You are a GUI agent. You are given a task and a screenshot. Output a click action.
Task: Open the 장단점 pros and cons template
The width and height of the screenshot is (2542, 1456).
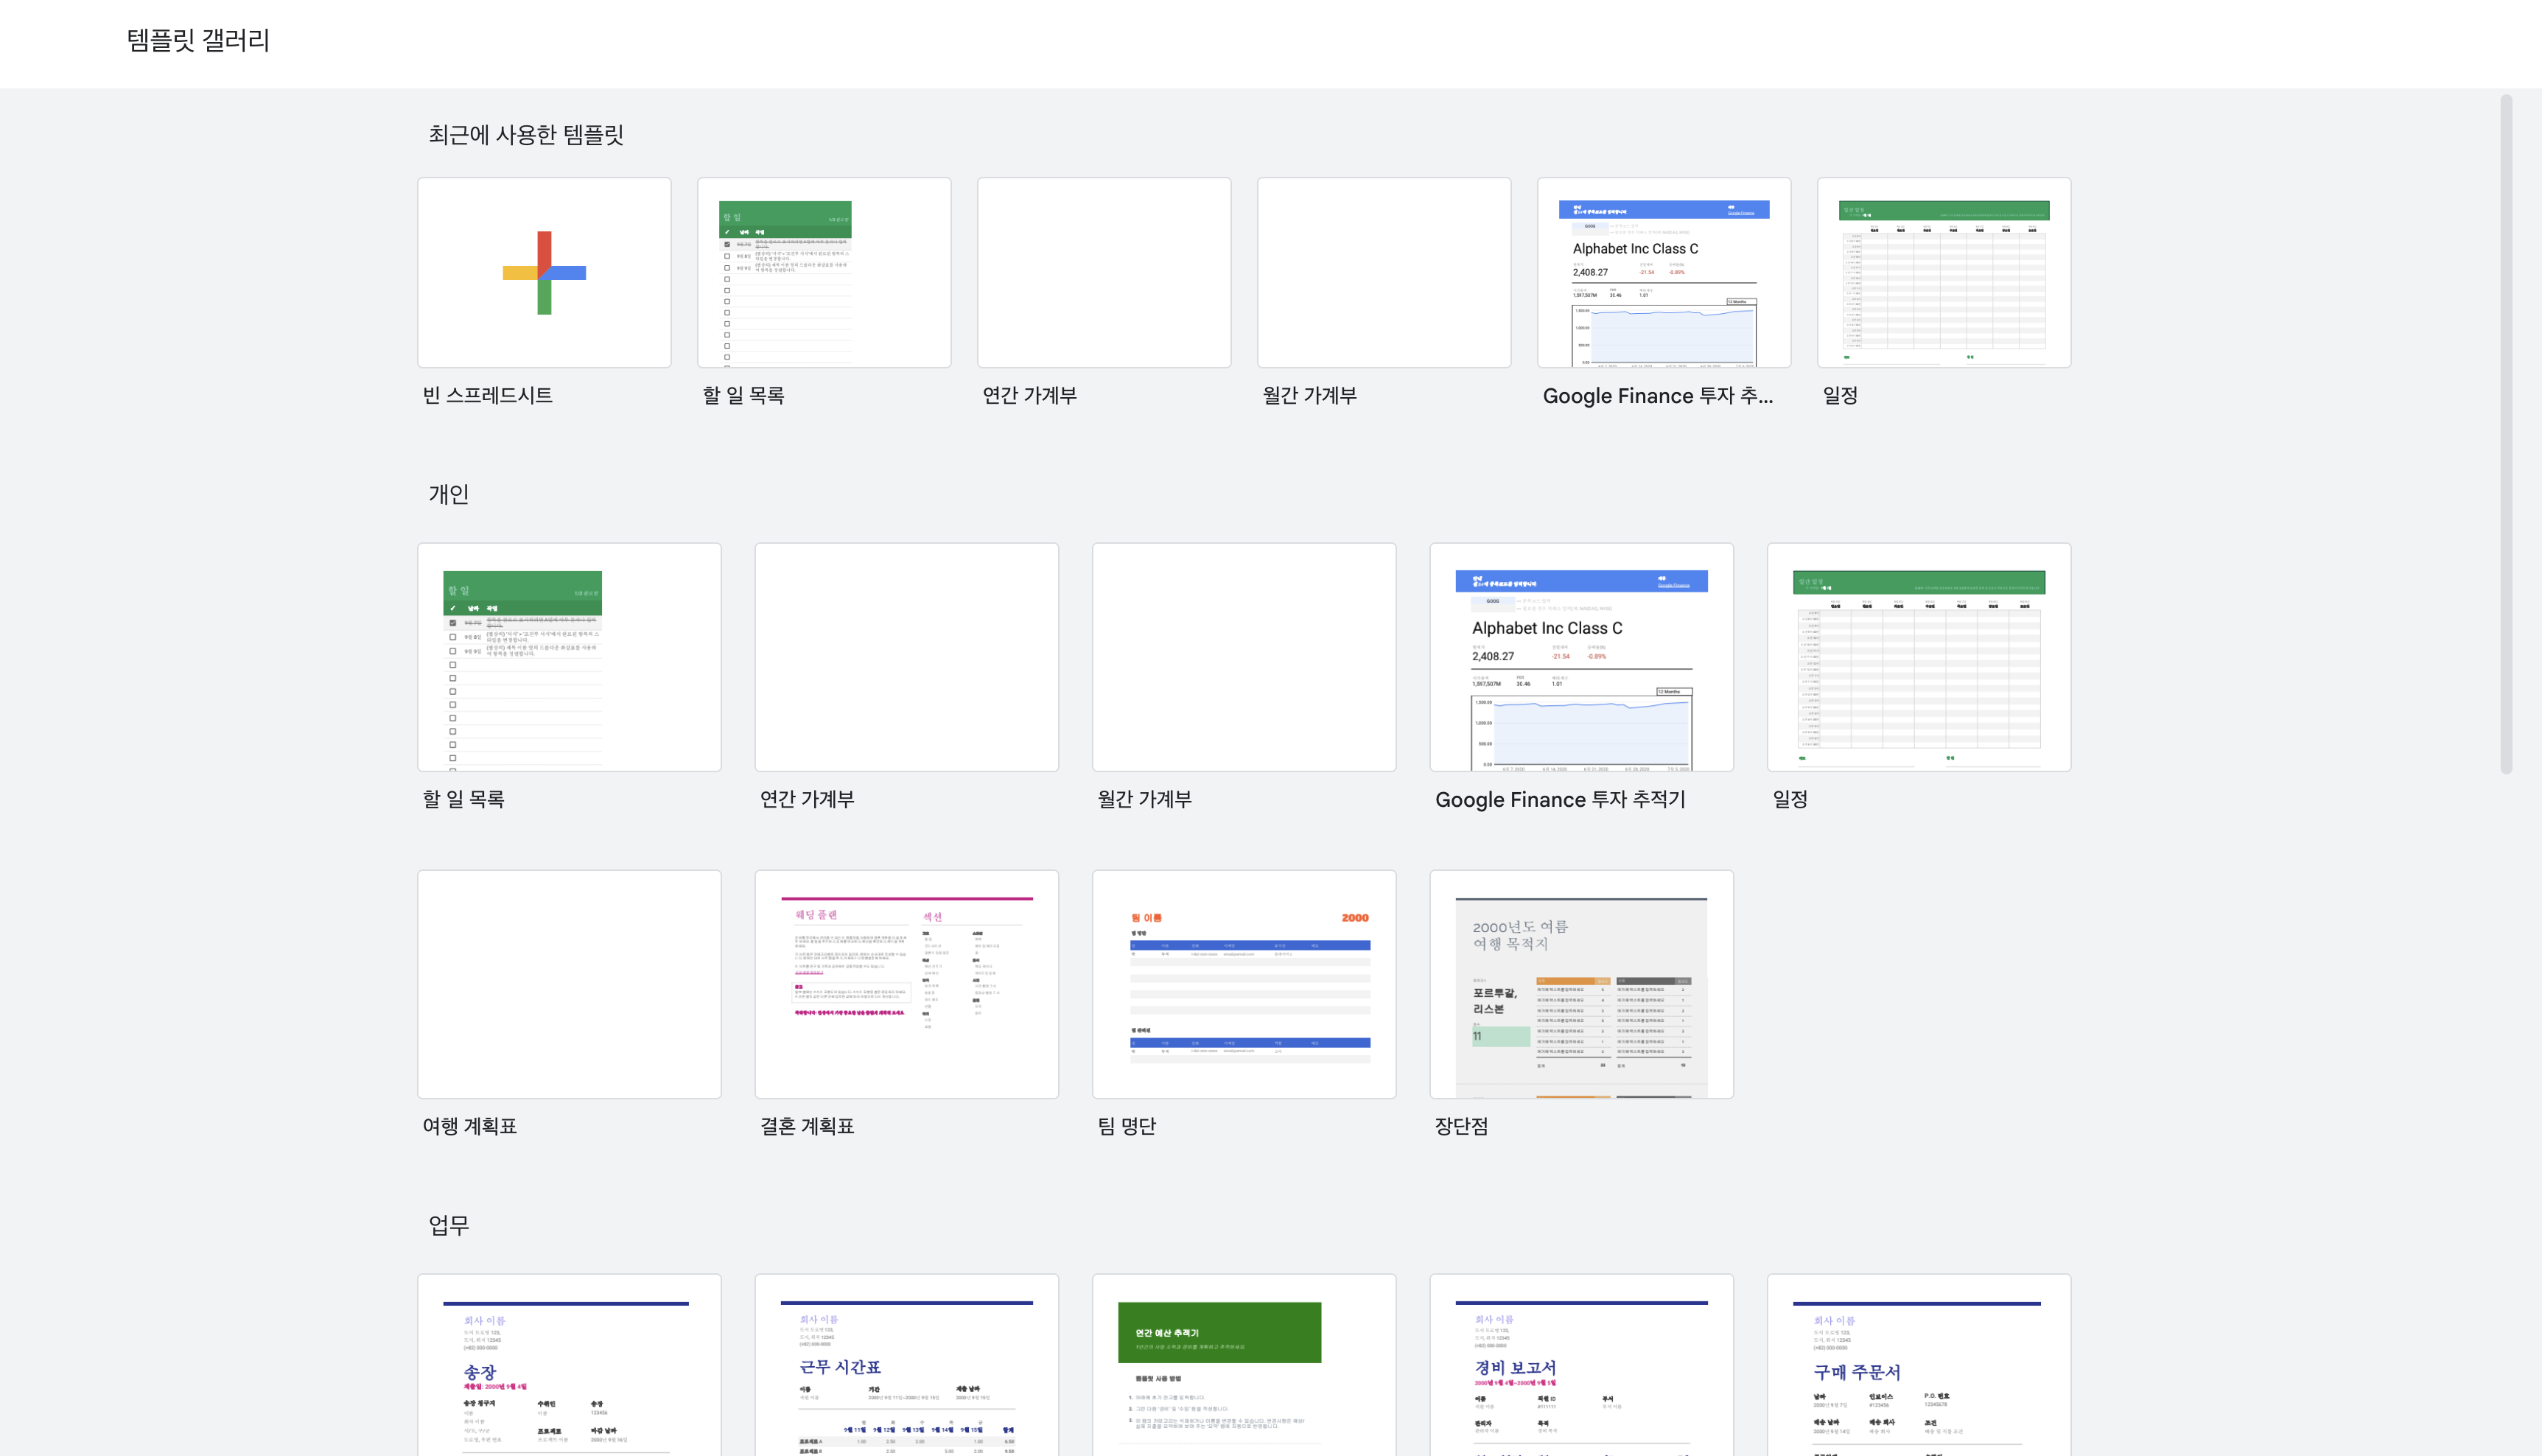click(x=1582, y=984)
